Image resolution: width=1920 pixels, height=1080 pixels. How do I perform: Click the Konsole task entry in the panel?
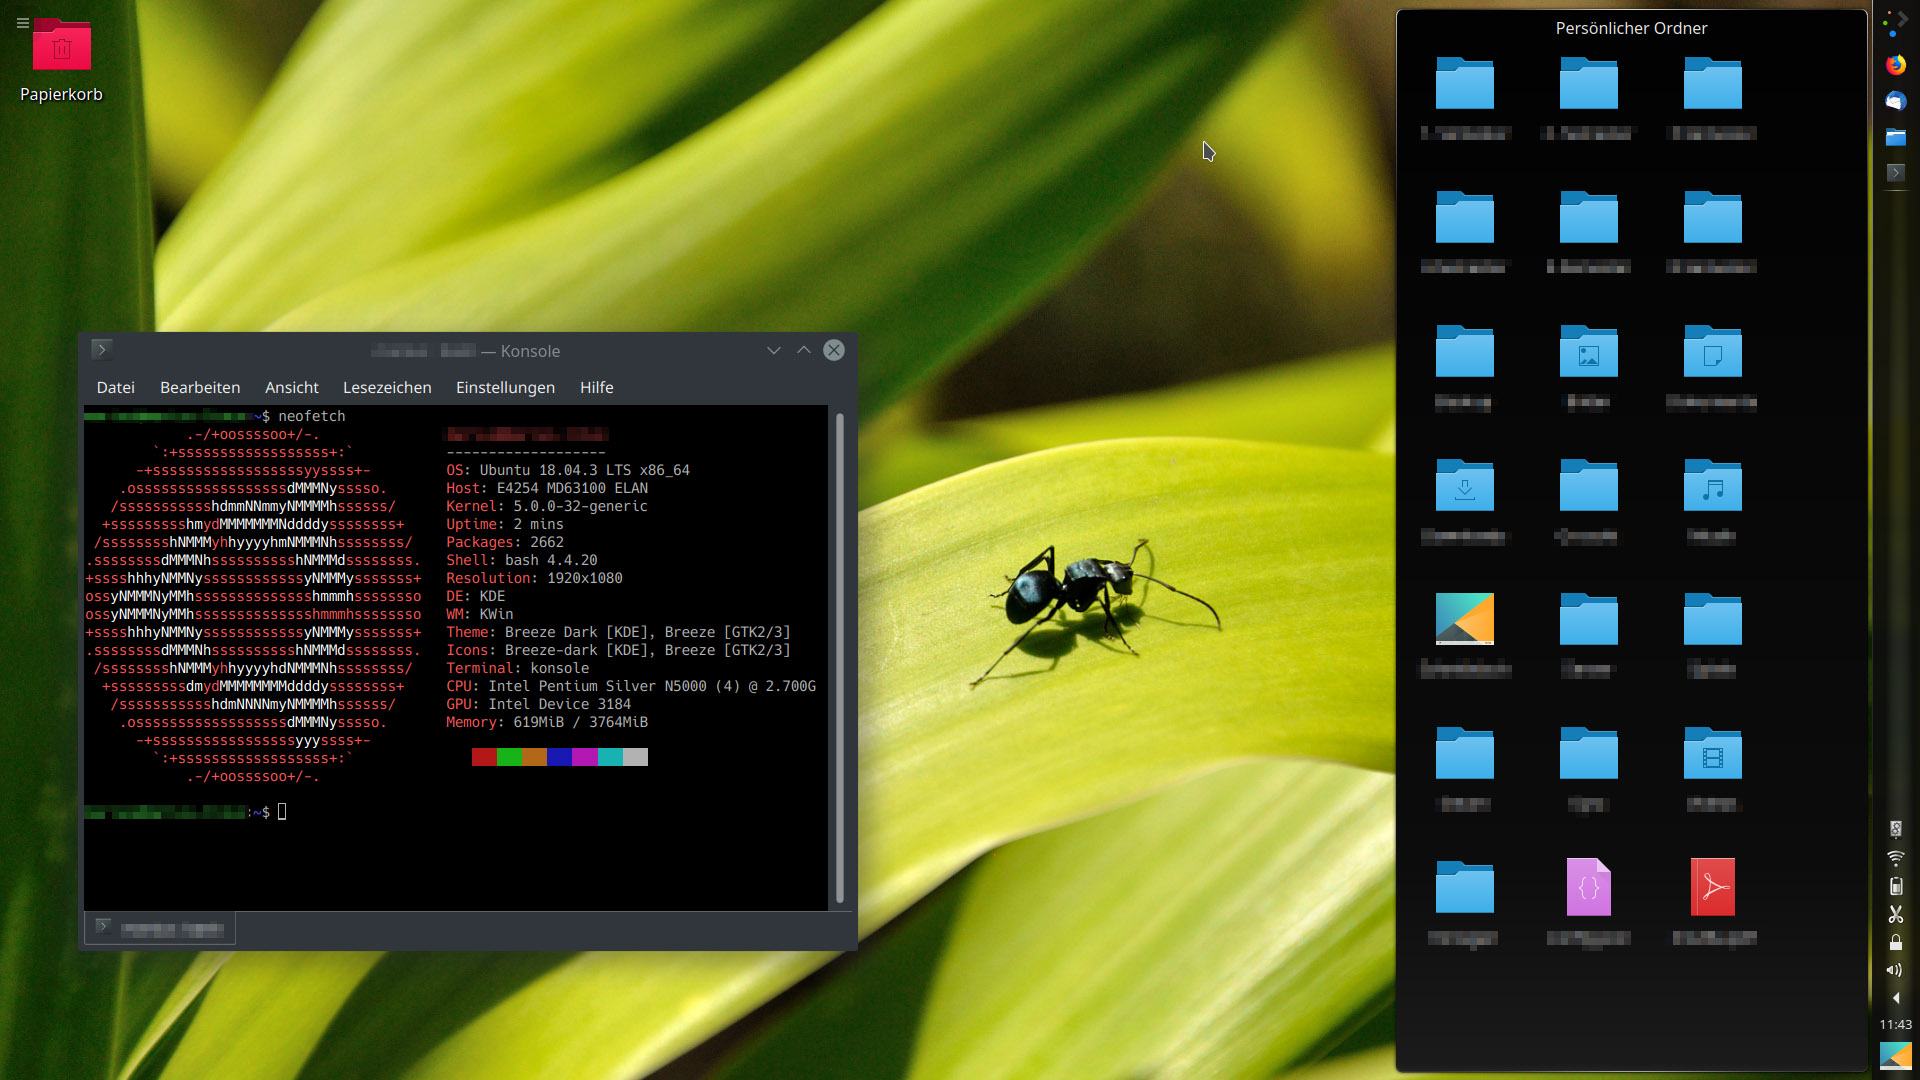tap(1895, 173)
